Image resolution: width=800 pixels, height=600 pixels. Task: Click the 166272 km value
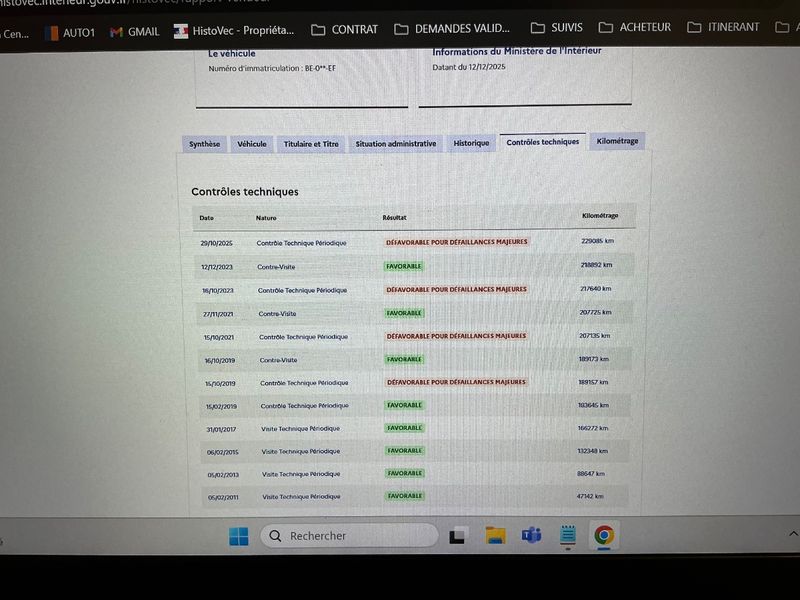(x=593, y=428)
